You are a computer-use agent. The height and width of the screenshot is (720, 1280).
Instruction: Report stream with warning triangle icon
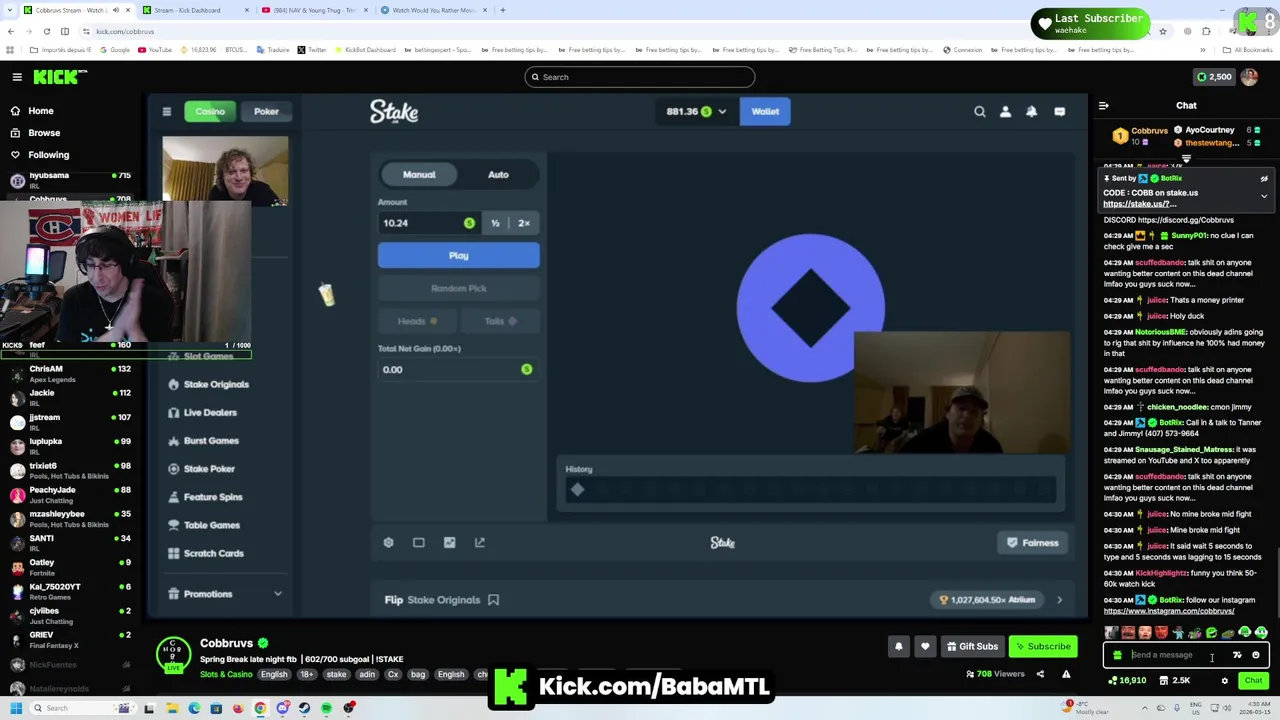point(1066,674)
